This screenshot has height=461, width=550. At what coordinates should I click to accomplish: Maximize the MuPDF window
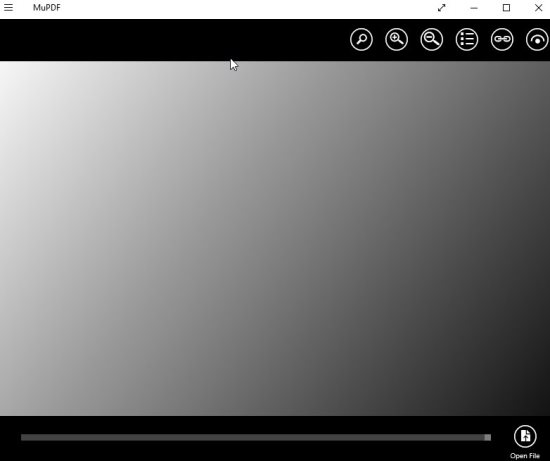506,8
